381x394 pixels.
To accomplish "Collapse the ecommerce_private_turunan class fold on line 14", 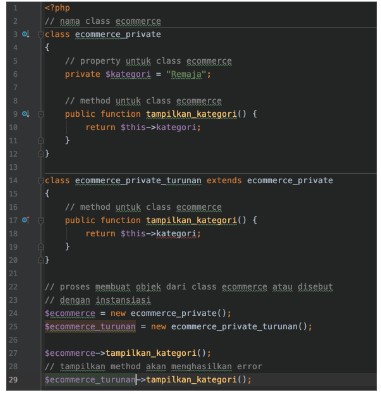I will (40, 180).
